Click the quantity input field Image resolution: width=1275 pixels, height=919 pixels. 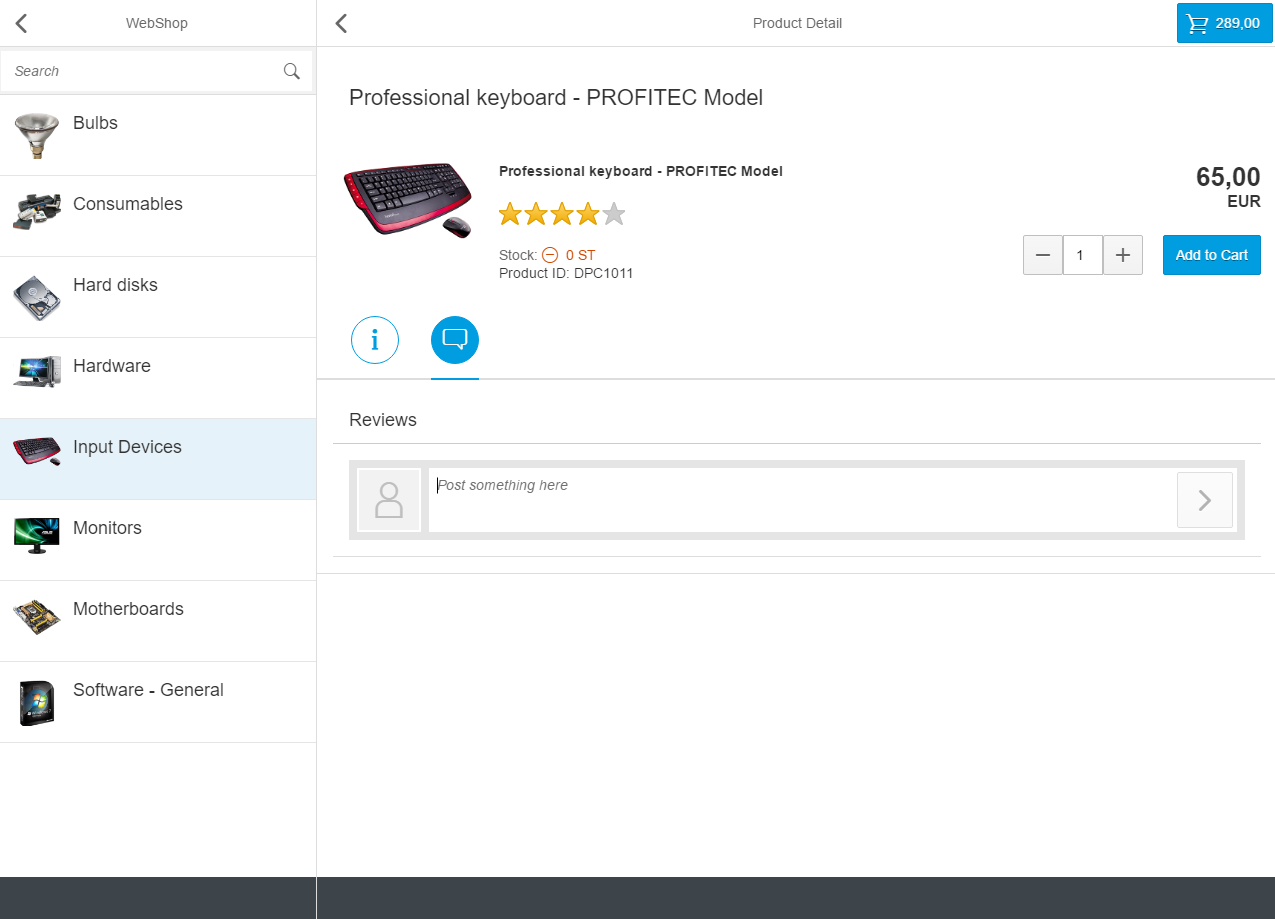[x=1082, y=255]
